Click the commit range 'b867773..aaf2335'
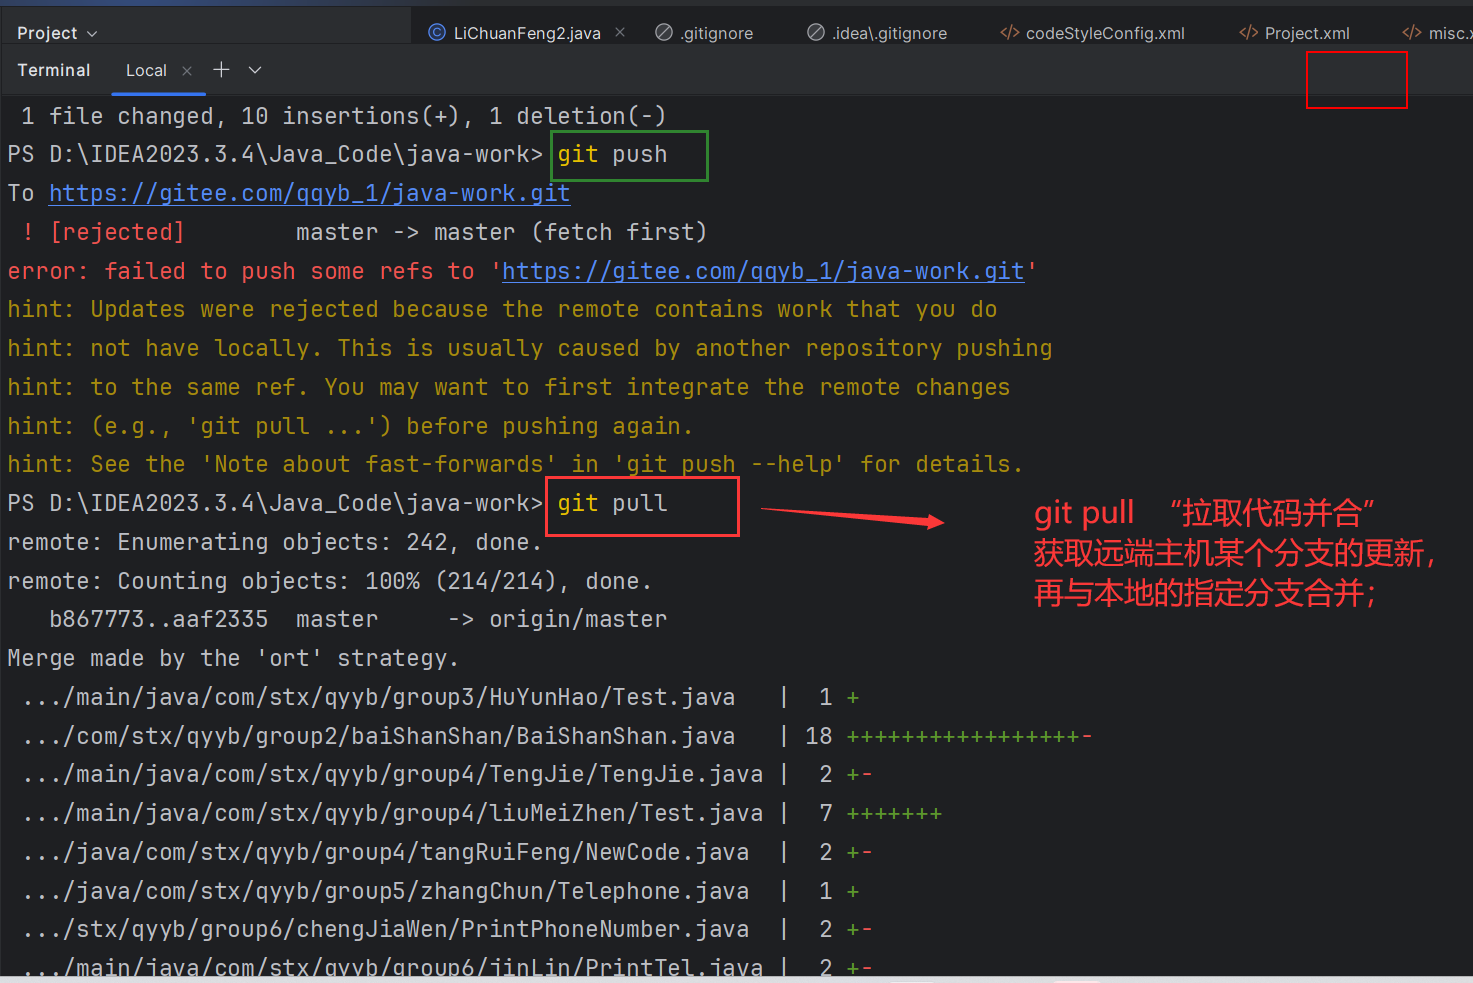 [158, 619]
